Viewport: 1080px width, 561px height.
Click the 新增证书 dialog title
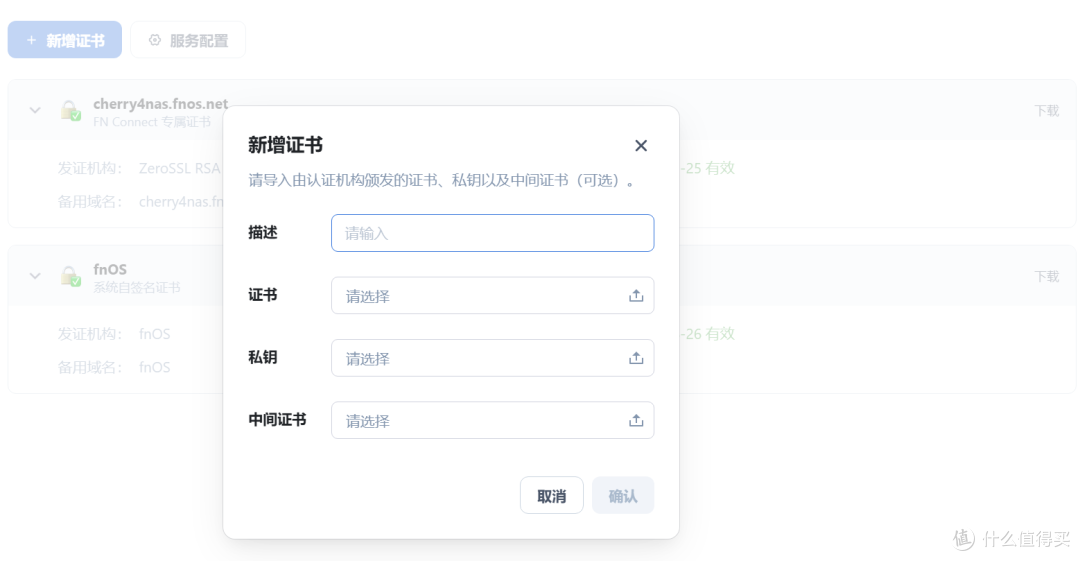tap(285, 145)
